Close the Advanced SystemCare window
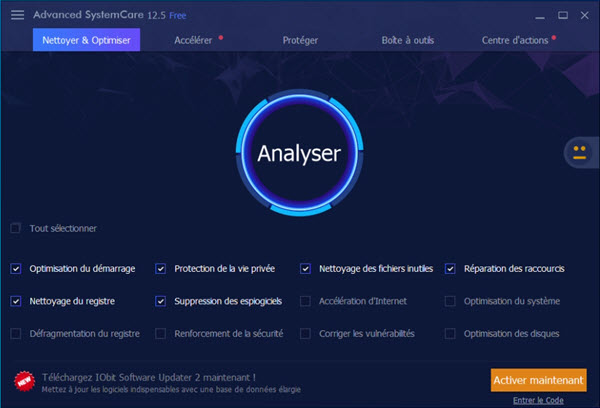 [584, 15]
